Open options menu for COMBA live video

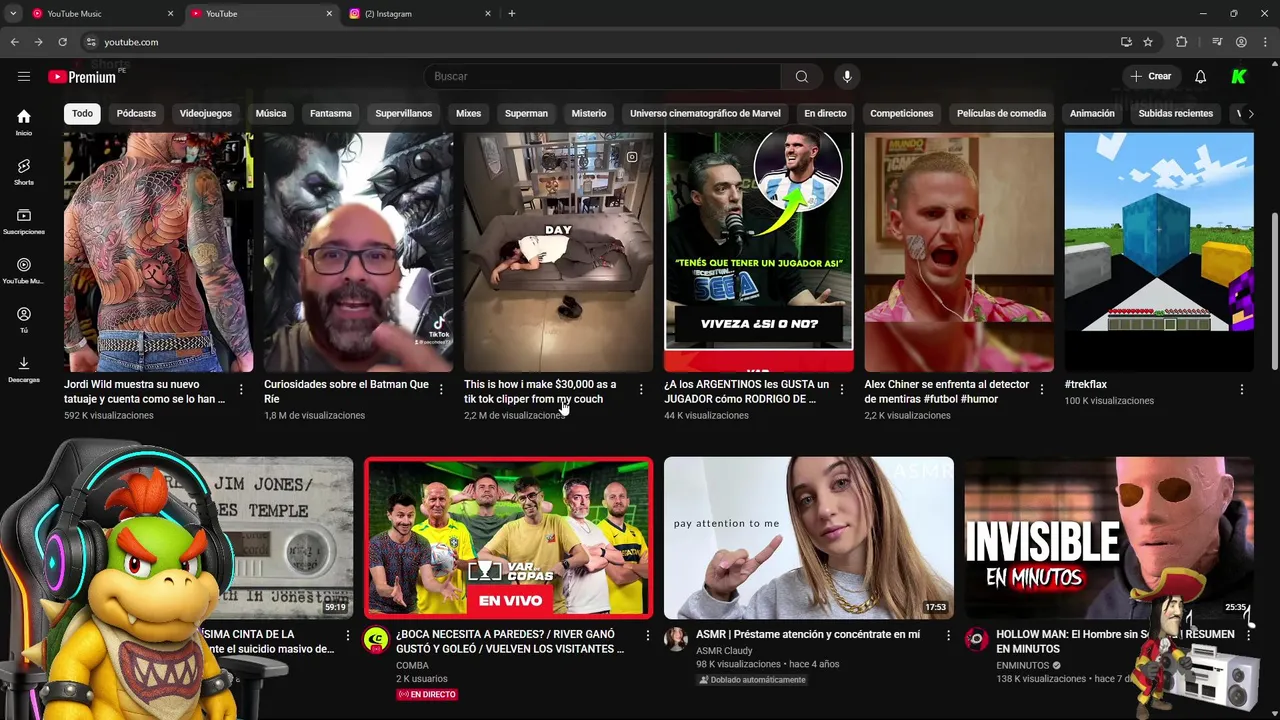tap(647, 636)
